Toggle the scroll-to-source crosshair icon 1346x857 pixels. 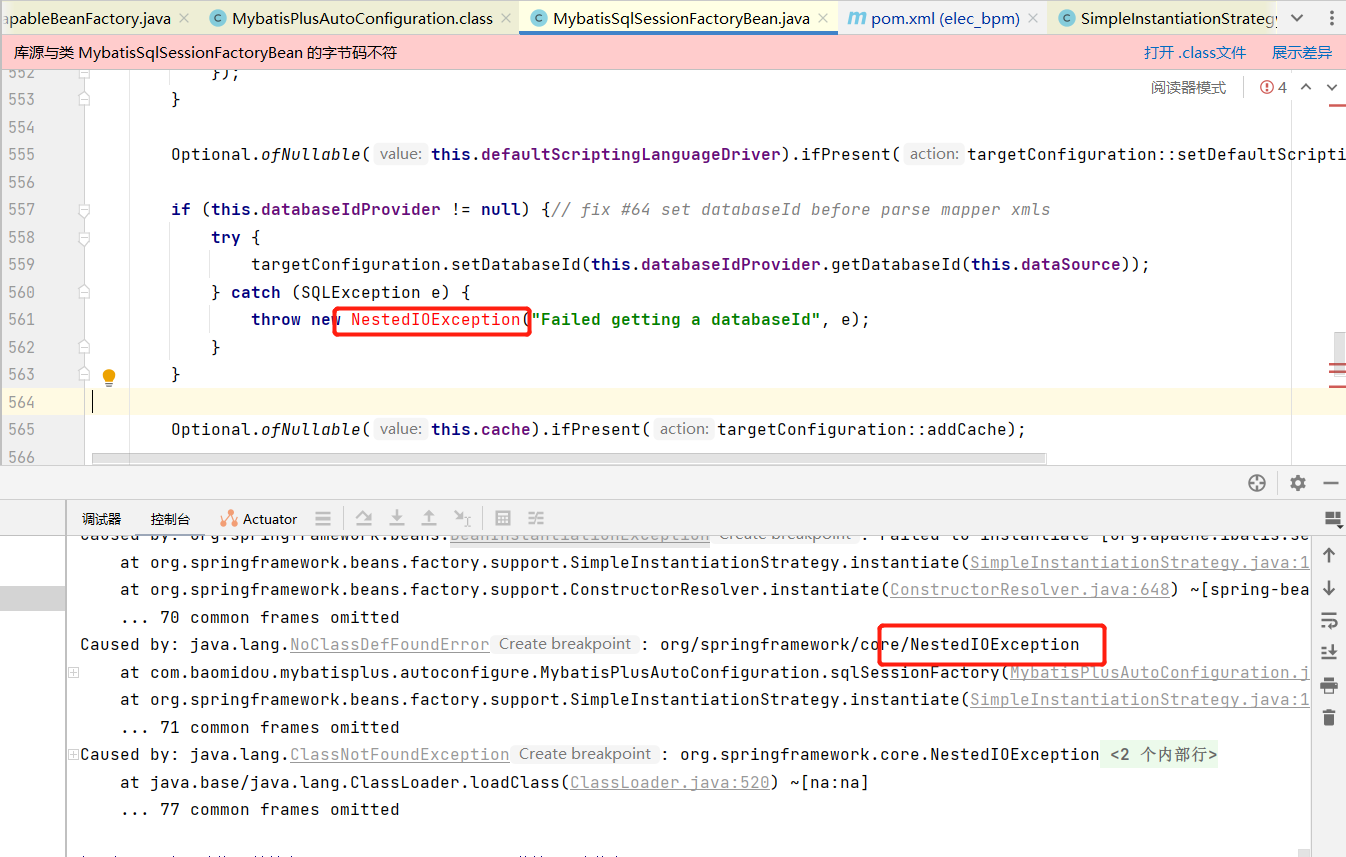click(1257, 482)
